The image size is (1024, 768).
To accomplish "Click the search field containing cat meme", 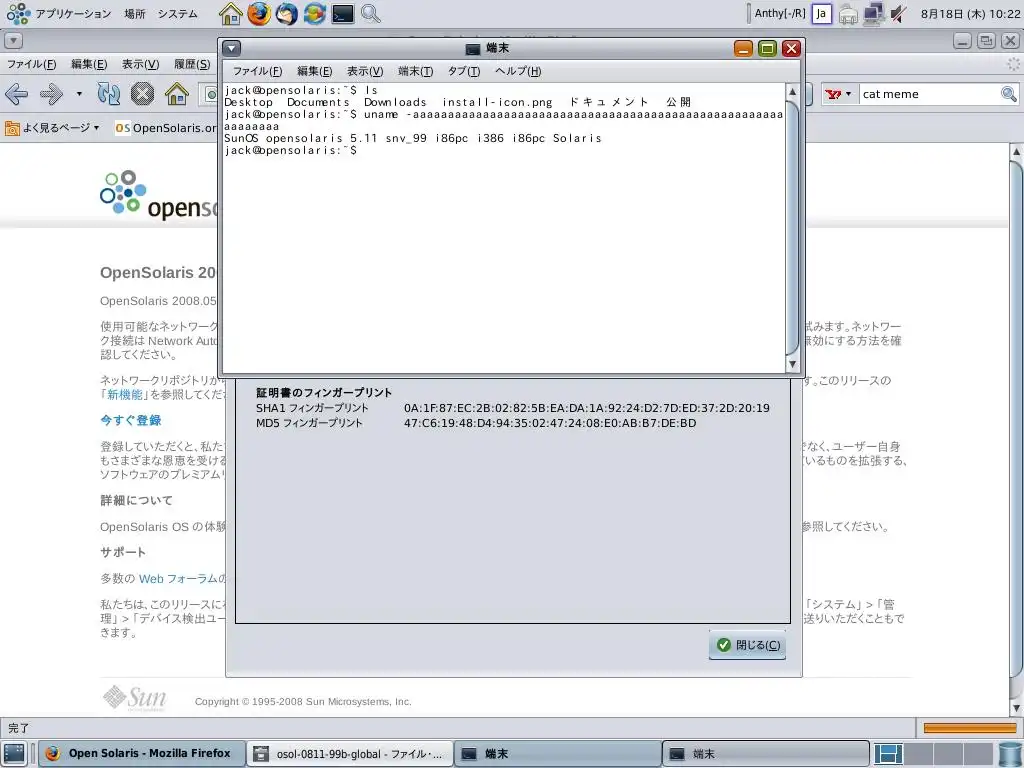I will [929, 94].
